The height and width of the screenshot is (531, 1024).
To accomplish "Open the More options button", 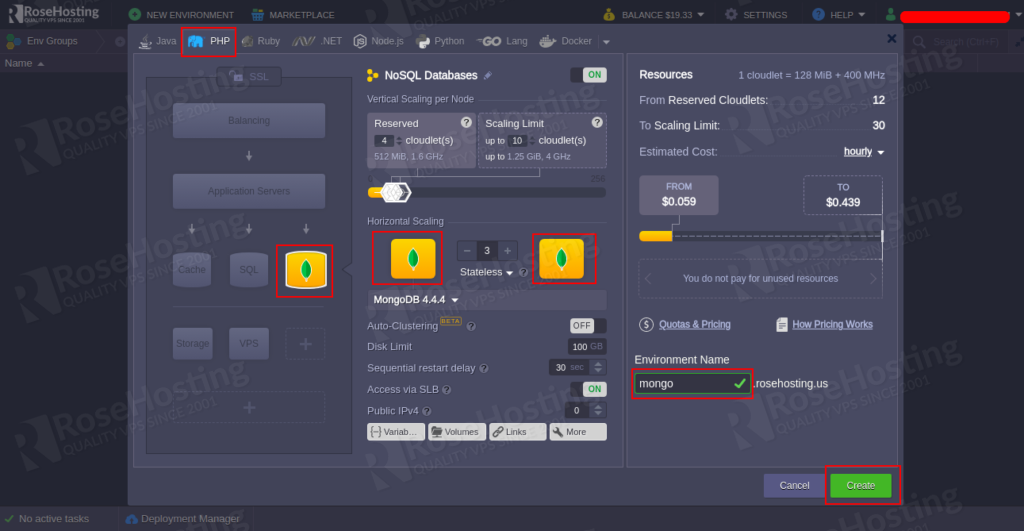I will click(x=578, y=432).
